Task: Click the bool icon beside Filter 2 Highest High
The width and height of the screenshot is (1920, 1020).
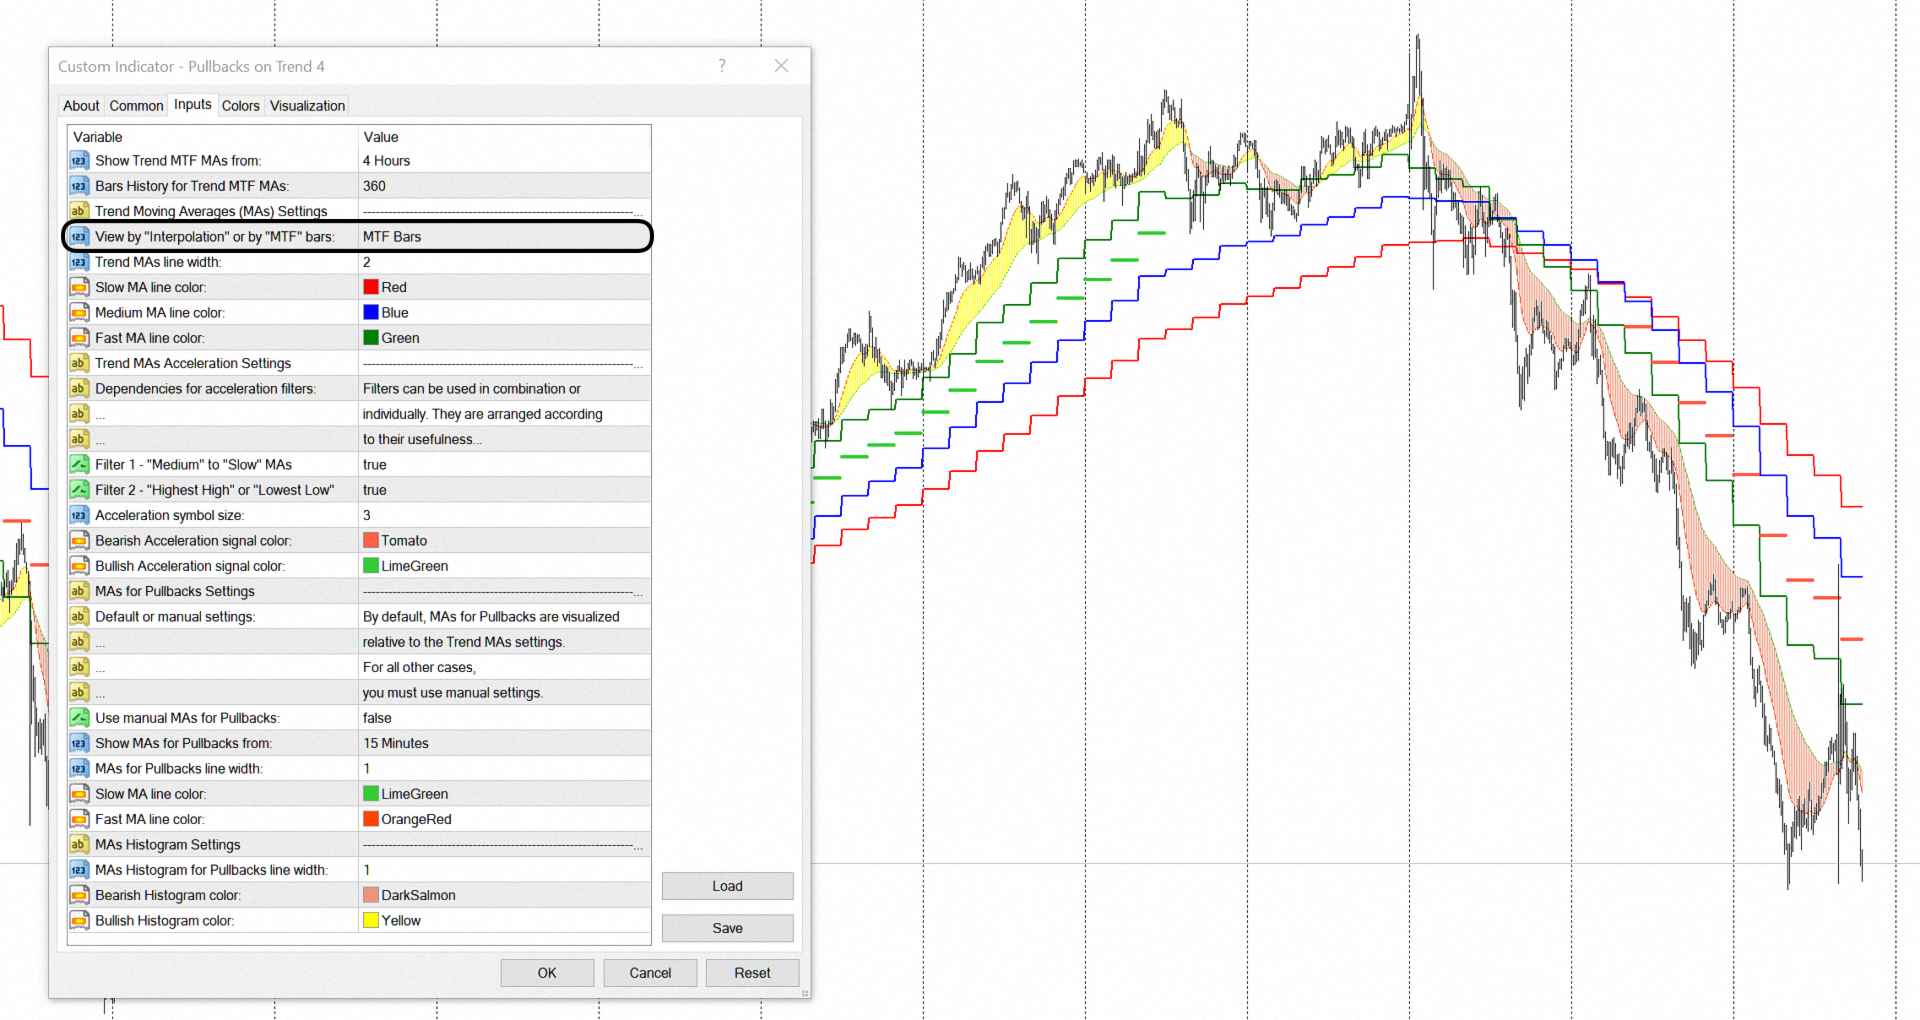Action: tap(79, 490)
